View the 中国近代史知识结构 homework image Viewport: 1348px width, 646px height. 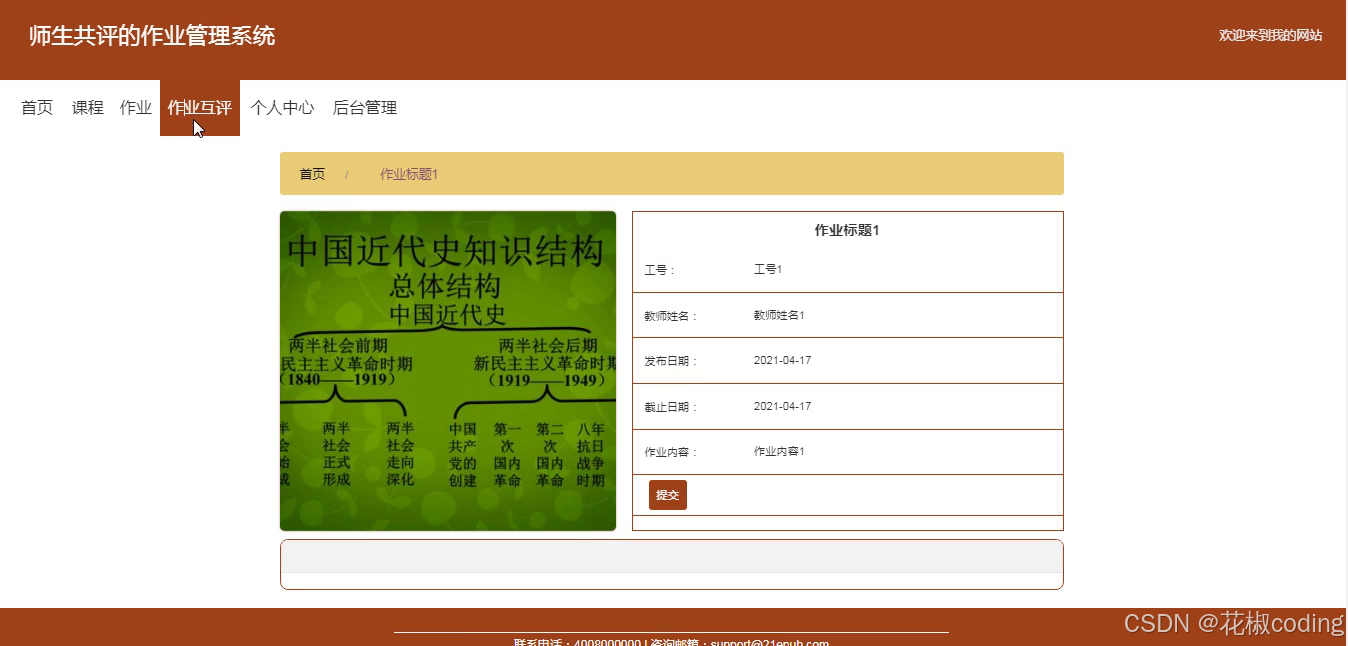pos(448,370)
